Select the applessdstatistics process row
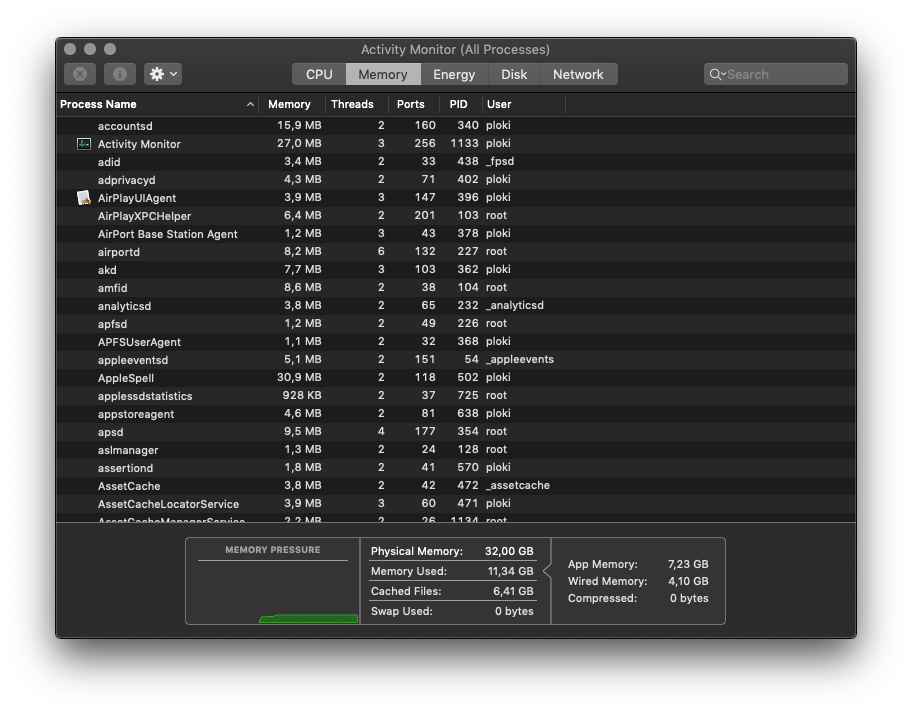The image size is (912, 712). click(456, 396)
